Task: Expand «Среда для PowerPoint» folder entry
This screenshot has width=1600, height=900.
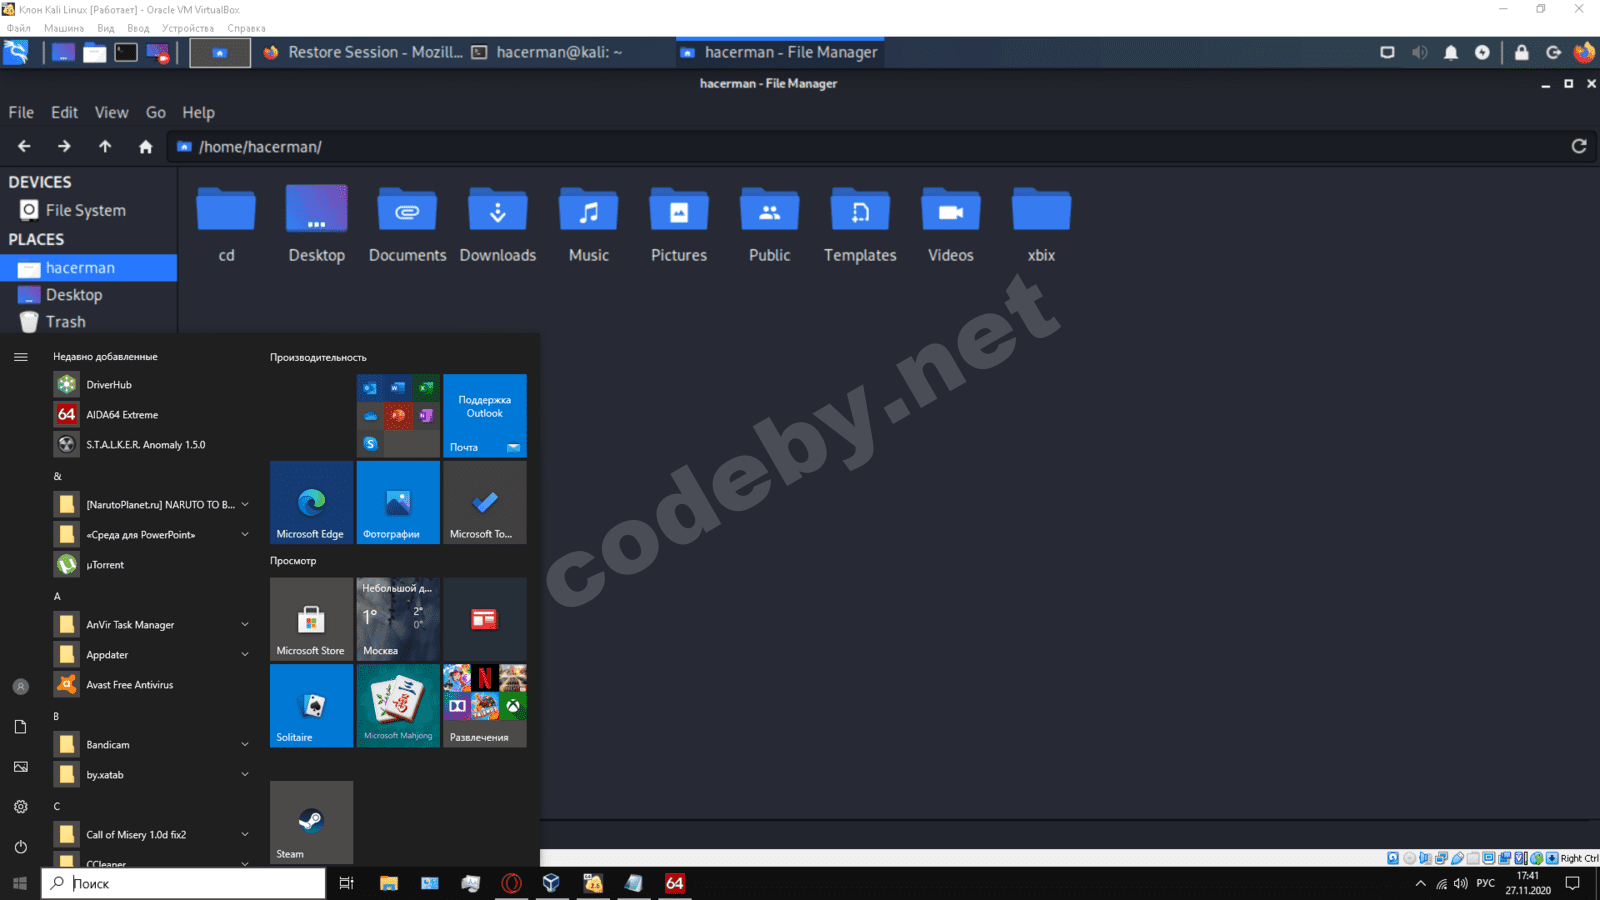Action: click(x=245, y=535)
